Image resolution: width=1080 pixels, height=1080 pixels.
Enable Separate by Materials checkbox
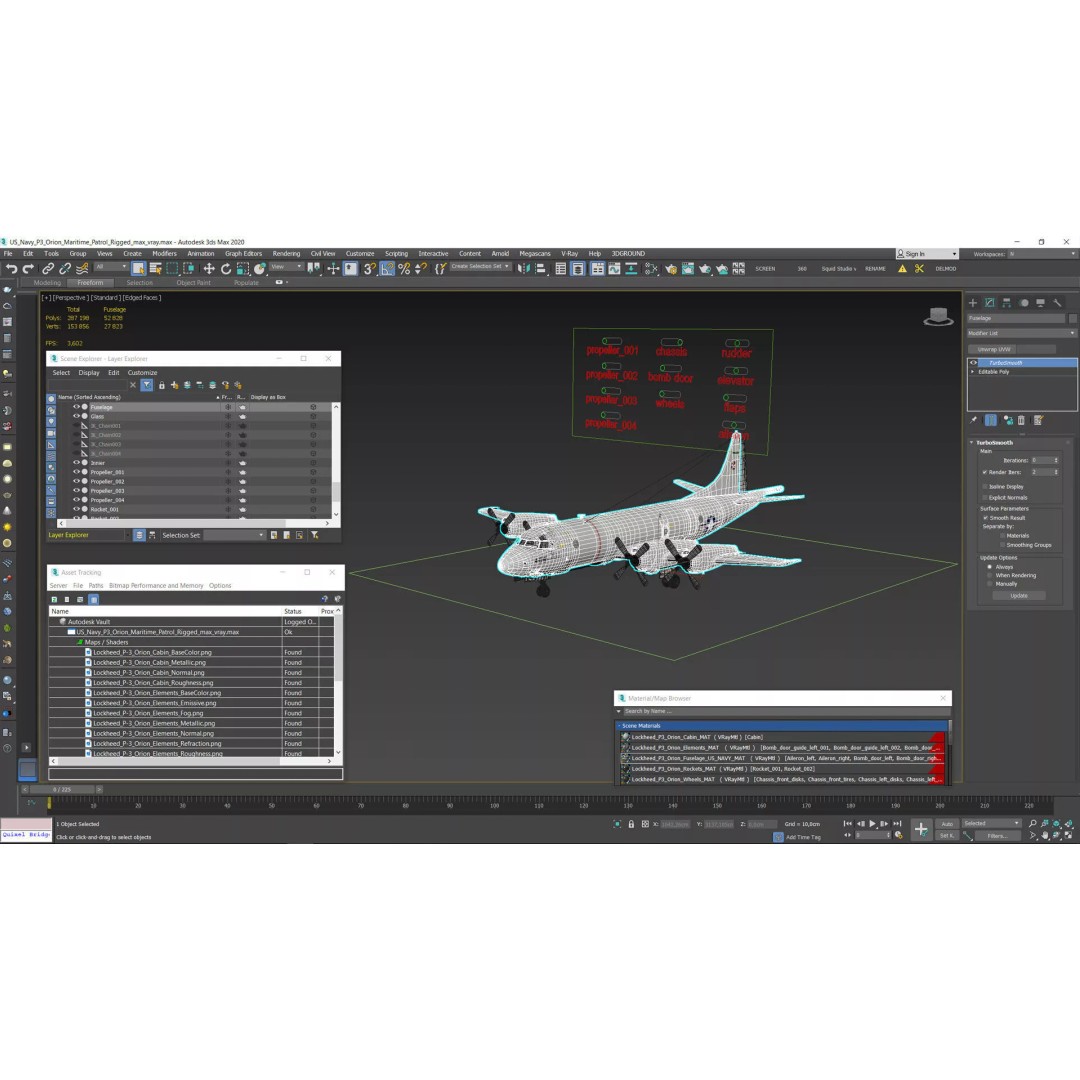(x=1002, y=535)
